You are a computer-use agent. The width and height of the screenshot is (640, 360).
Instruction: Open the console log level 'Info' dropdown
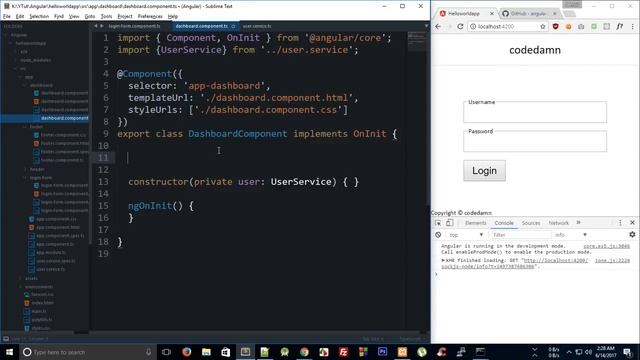coord(571,235)
